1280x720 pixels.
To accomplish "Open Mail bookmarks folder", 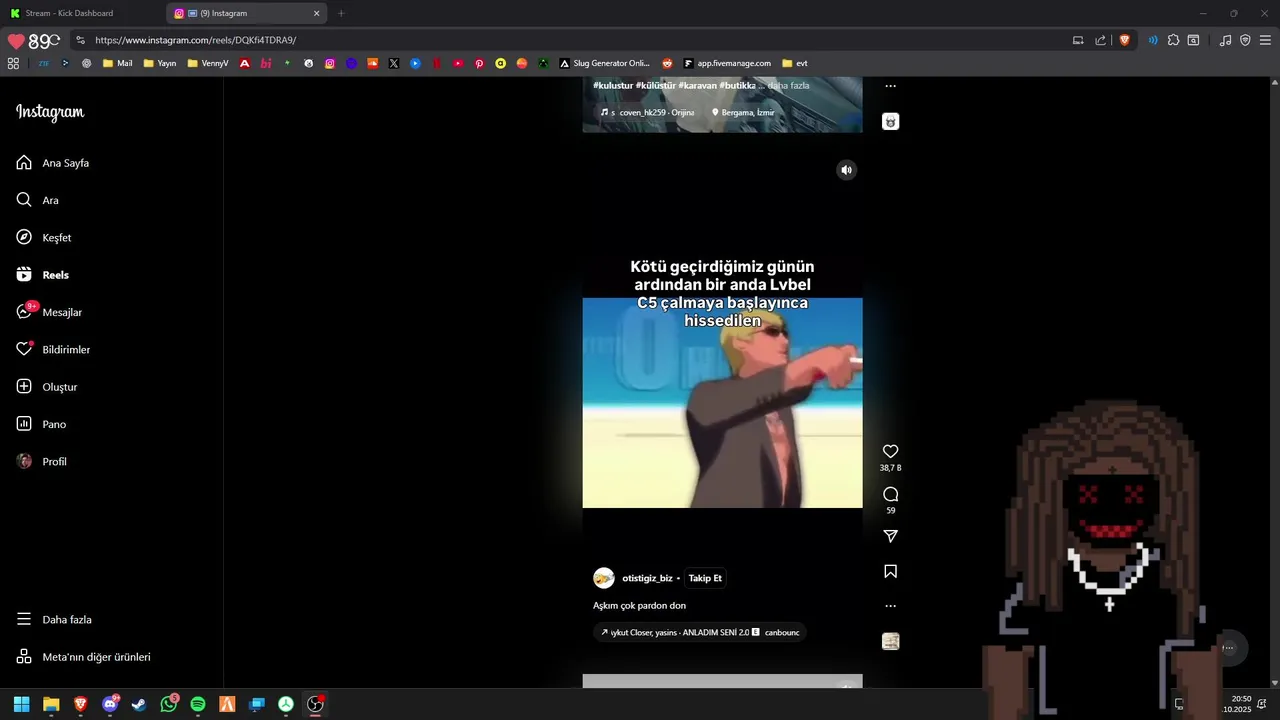I will [117, 63].
